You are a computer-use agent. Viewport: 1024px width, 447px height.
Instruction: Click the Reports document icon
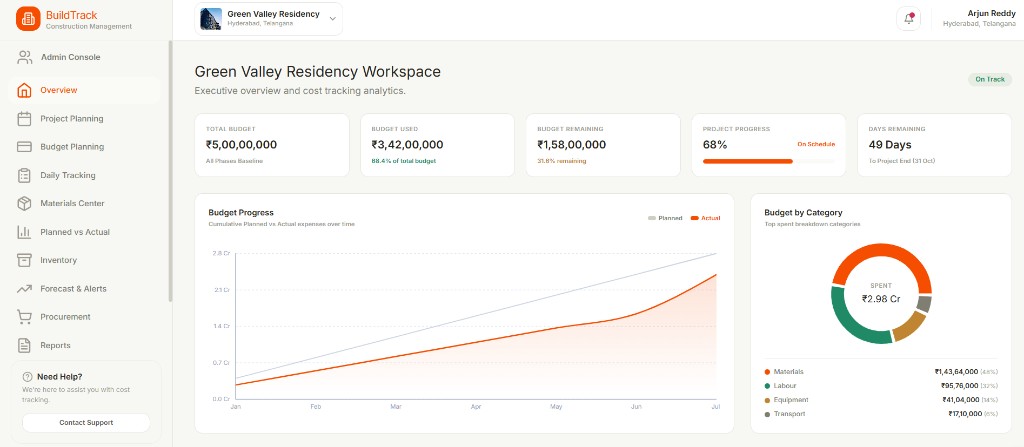pyautogui.click(x=24, y=345)
